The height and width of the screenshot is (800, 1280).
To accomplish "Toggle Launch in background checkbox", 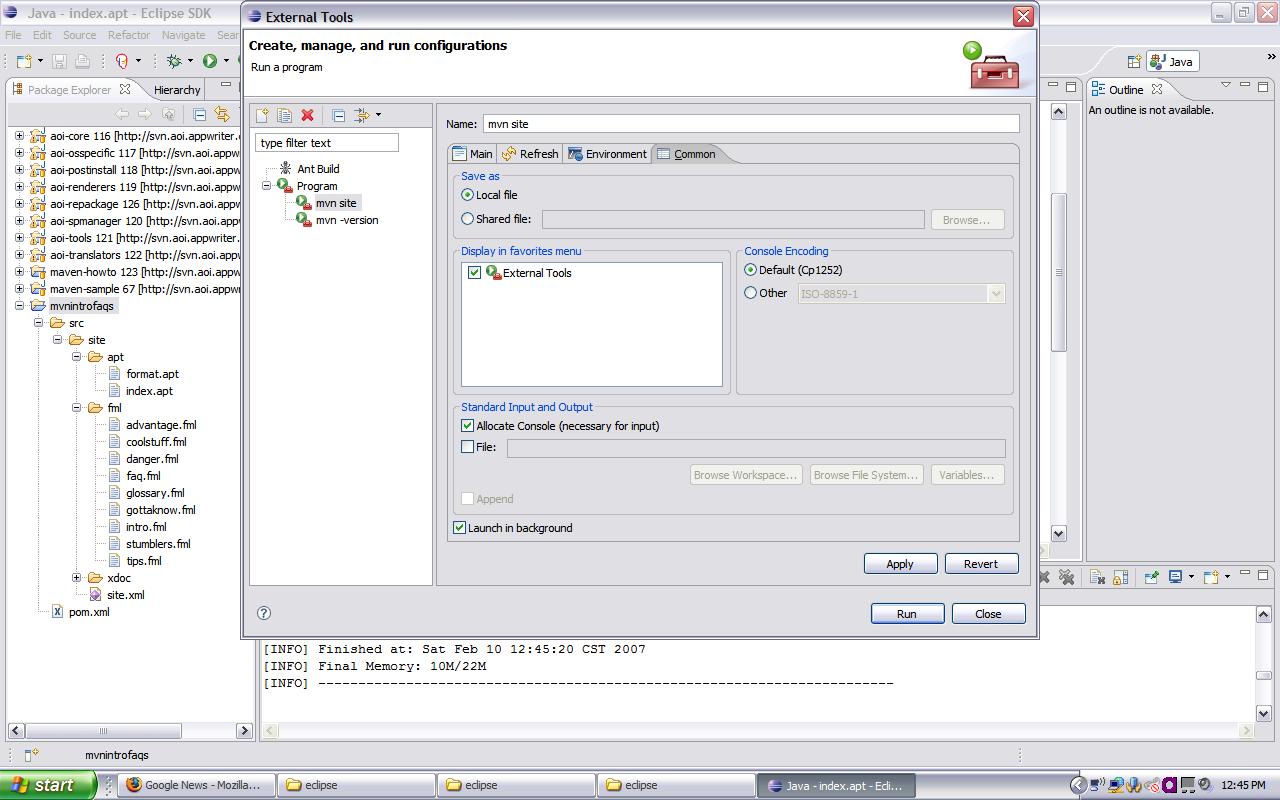I will (x=460, y=528).
